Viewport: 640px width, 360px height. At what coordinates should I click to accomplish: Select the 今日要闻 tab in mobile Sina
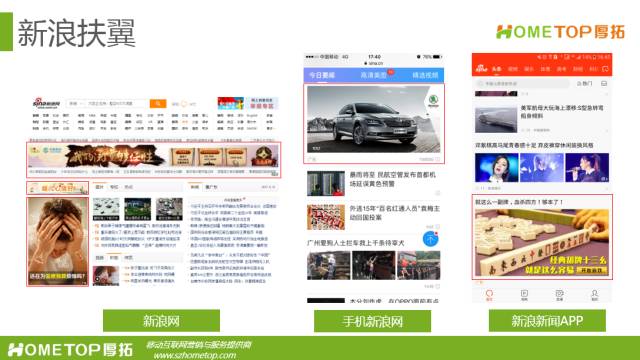coord(322,76)
